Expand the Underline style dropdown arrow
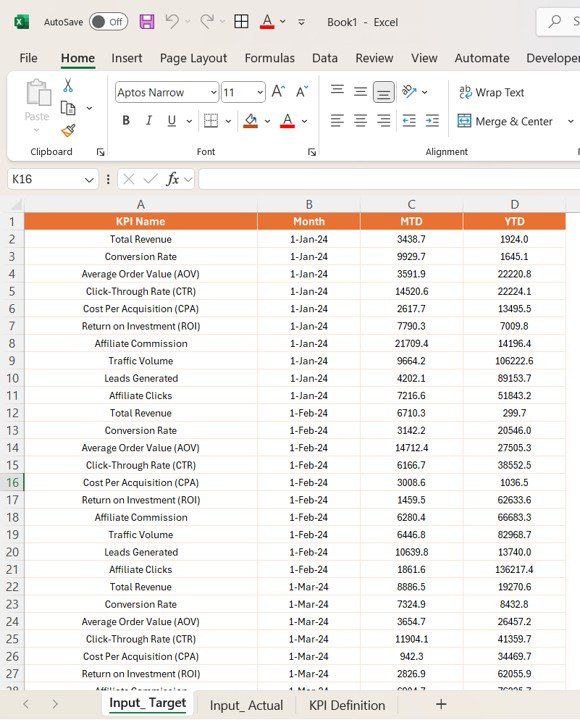 click(x=189, y=121)
